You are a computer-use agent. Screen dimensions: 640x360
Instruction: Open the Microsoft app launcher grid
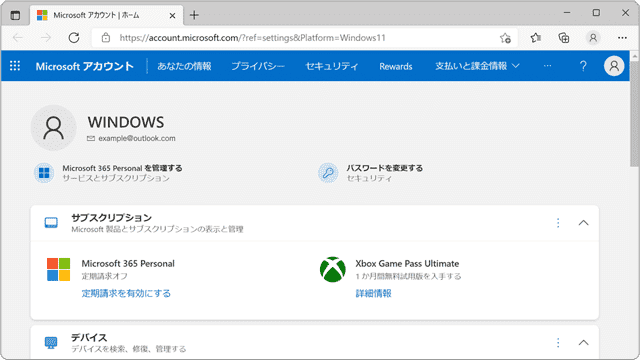(x=15, y=66)
